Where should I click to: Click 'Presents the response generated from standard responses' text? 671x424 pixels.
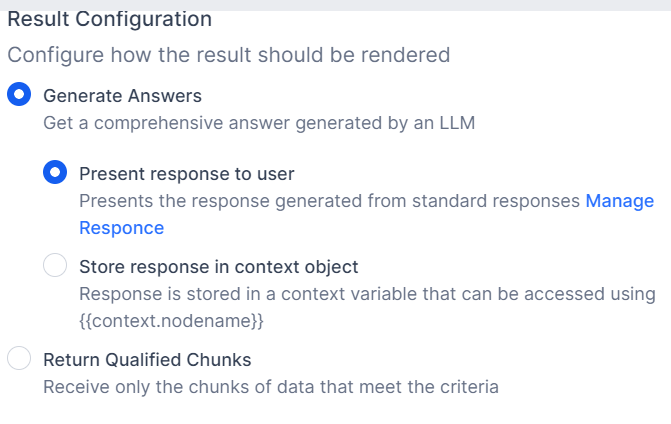tap(329, 201)
